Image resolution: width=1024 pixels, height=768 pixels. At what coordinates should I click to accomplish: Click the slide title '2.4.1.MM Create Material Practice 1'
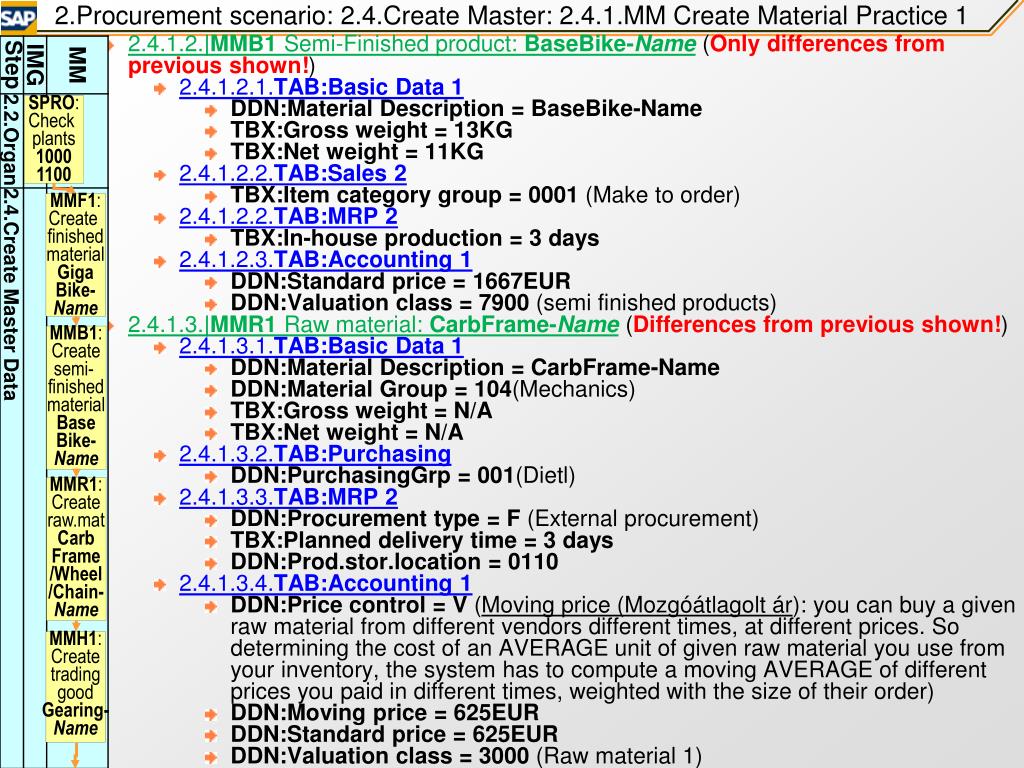(x=763, y=16)
